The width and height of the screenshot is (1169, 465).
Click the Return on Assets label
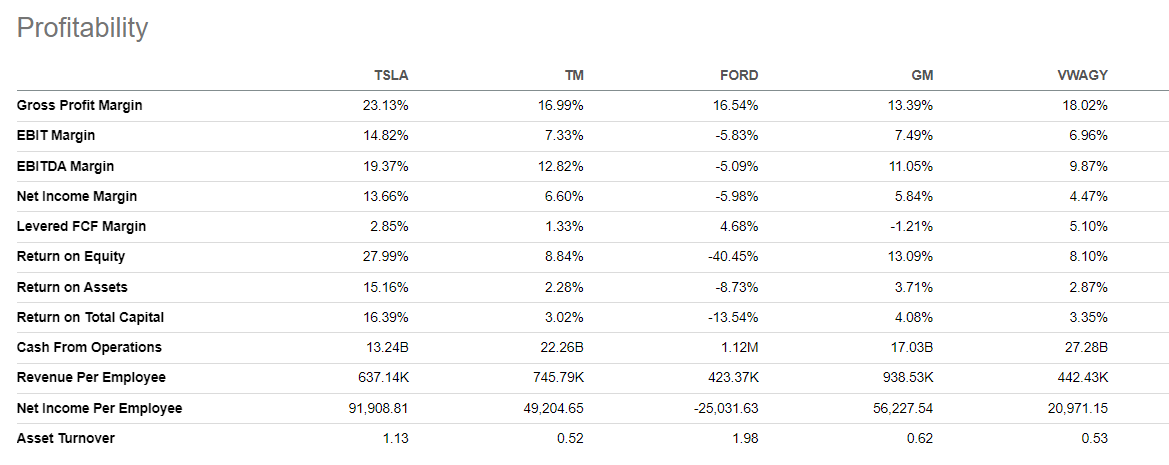click(x=71, y=287)
